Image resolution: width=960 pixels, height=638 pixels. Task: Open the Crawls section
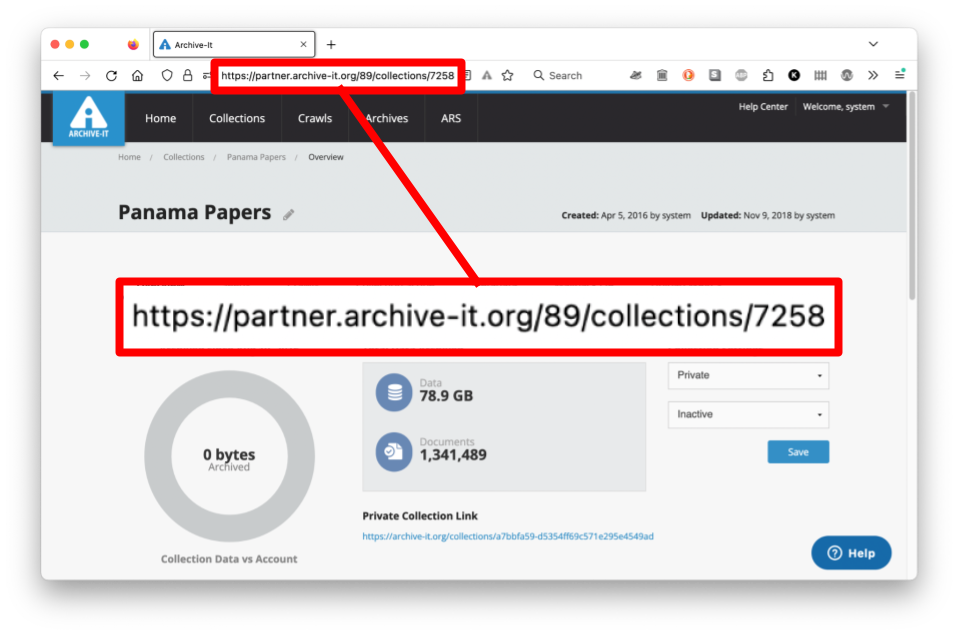tap(314, 118)
